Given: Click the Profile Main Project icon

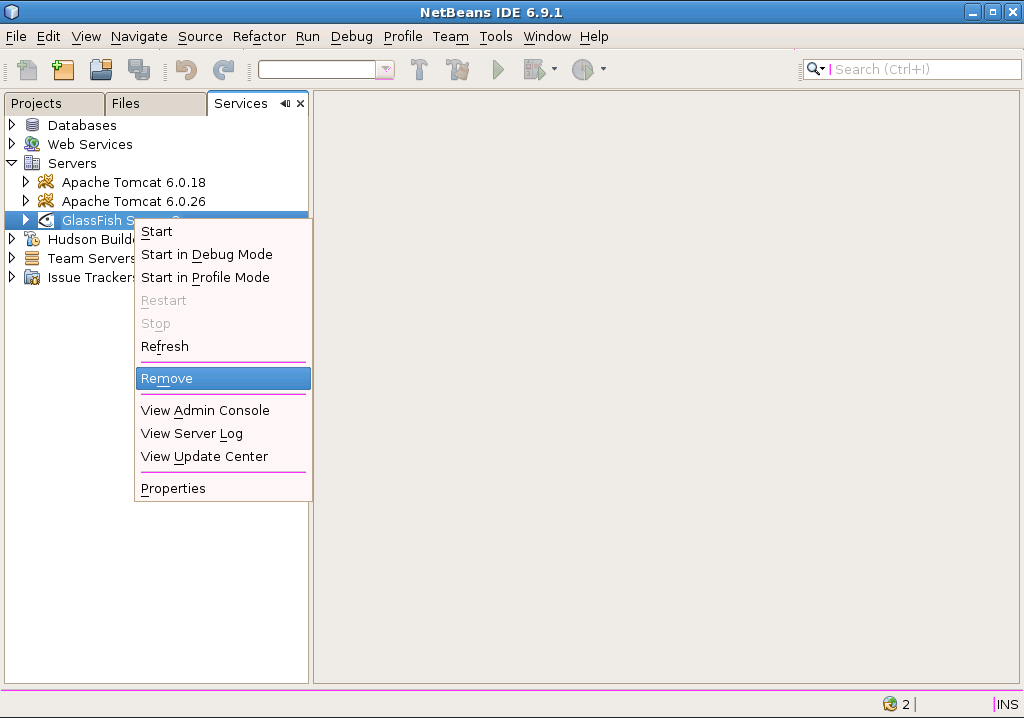Looking at the screenshot, I should (583, 70).
